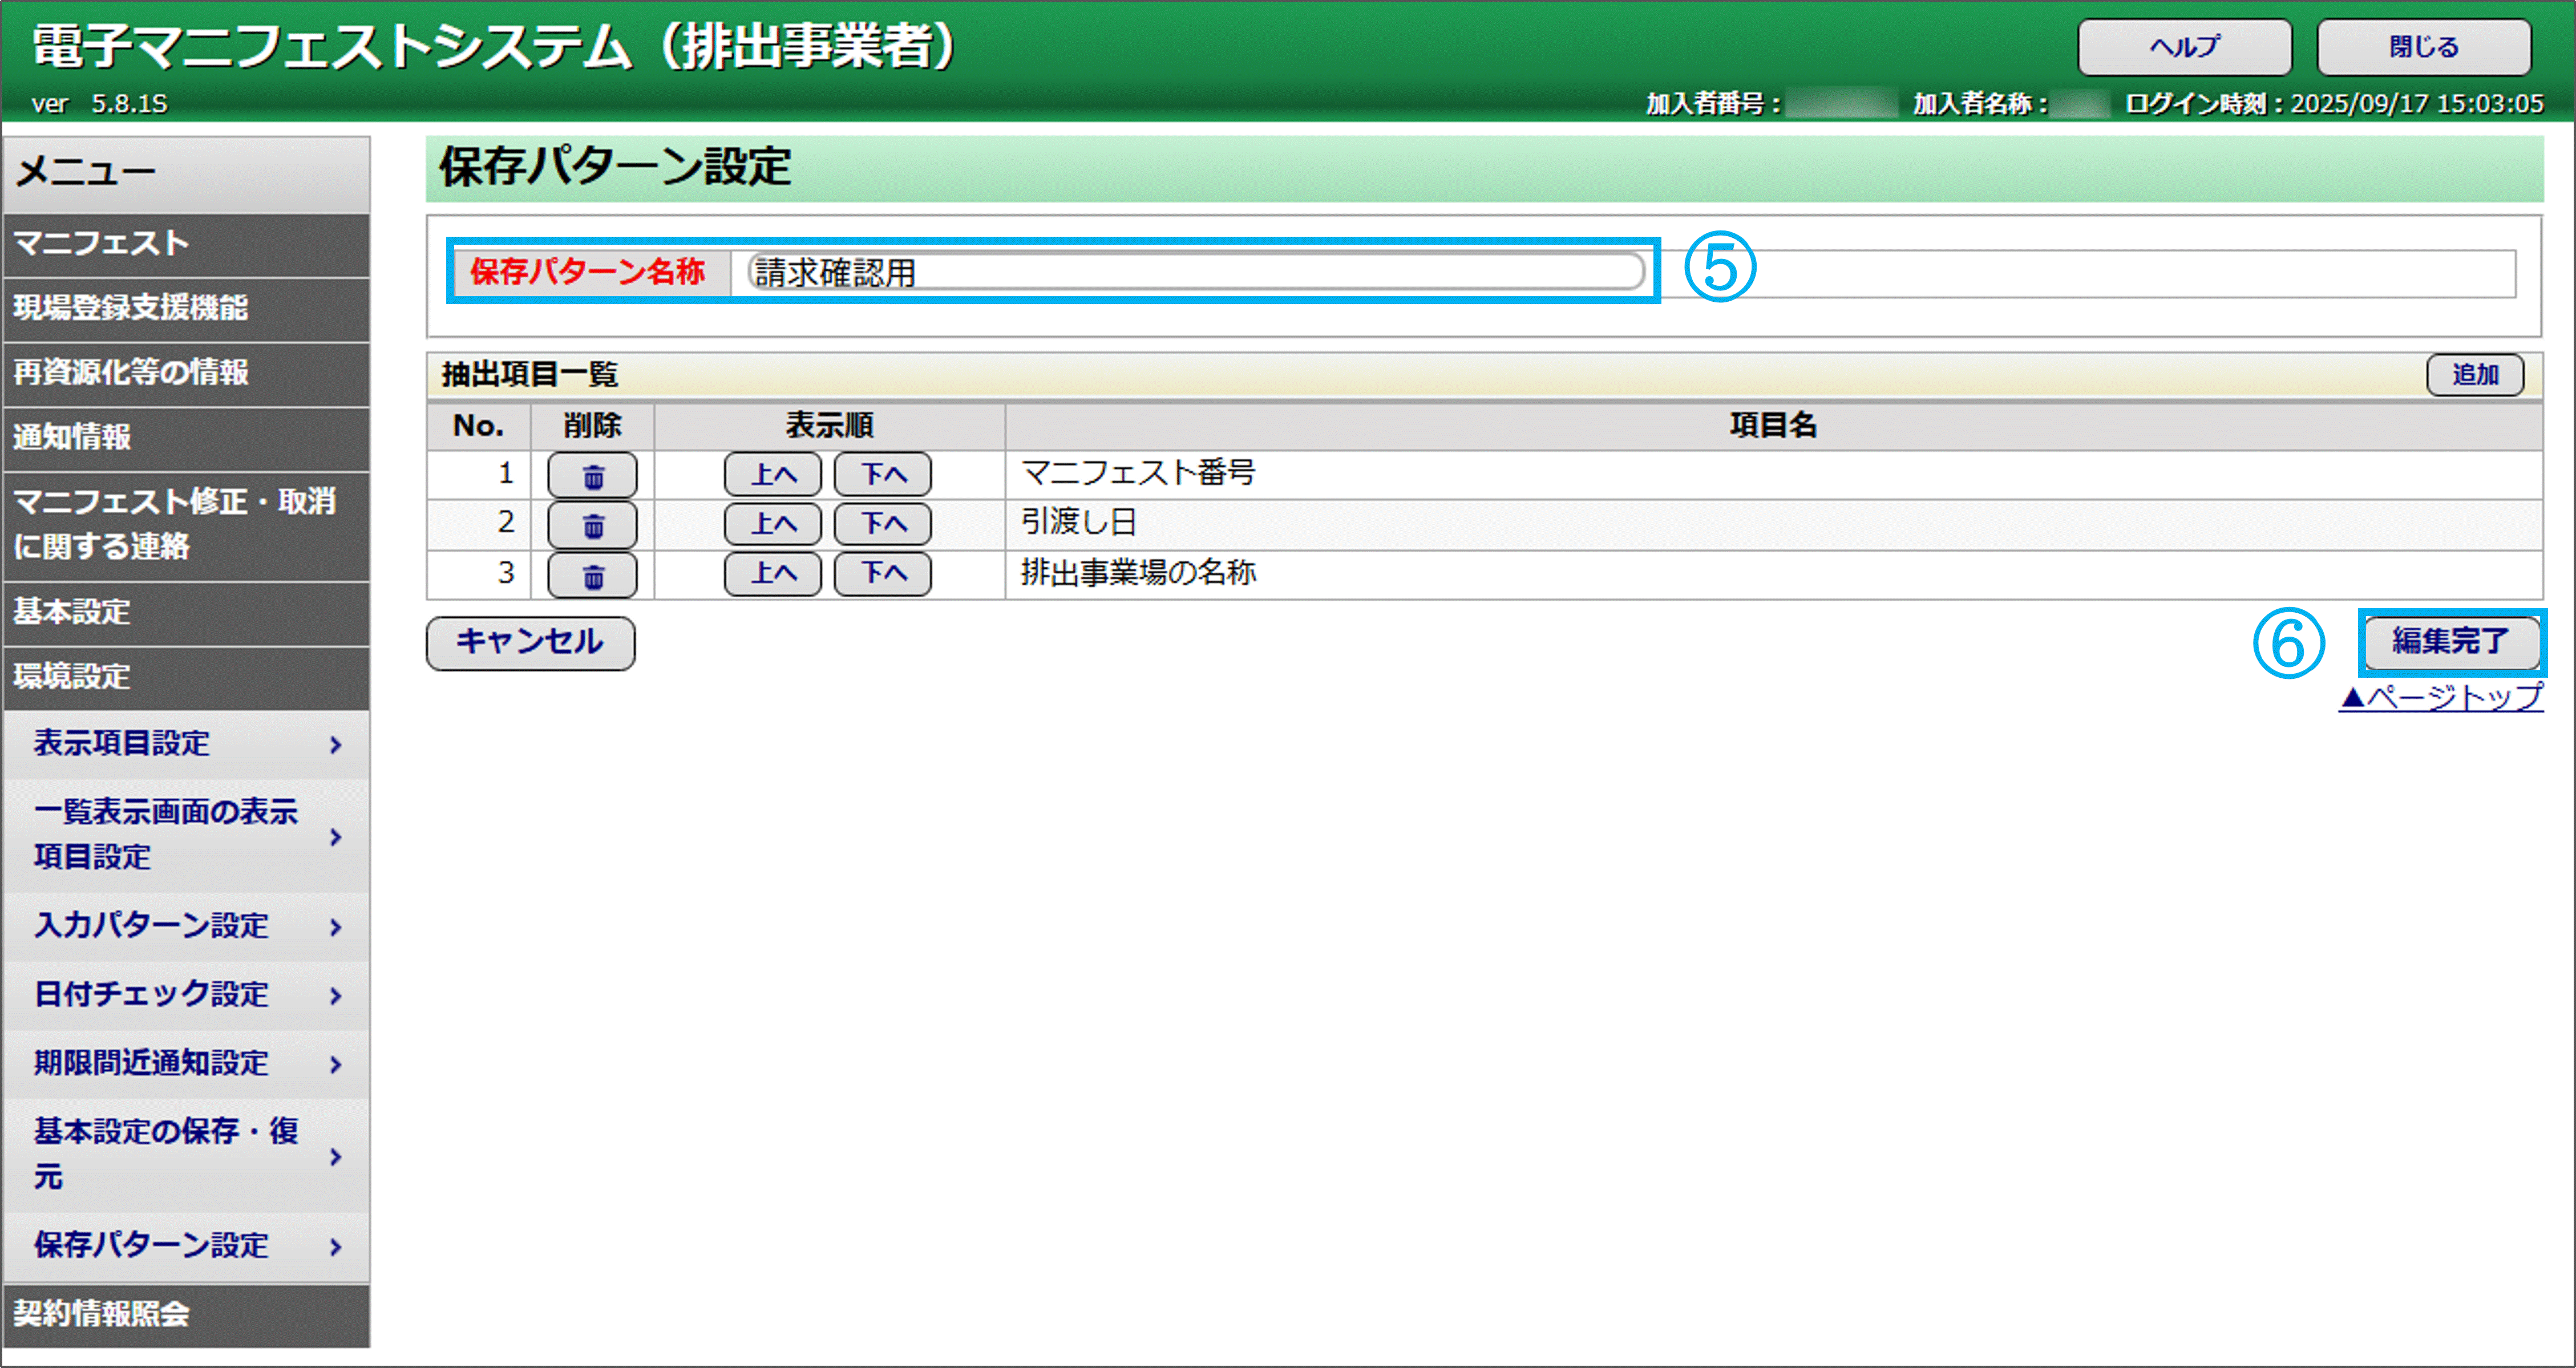
Task: Click the 保存パターン名称 text field
Action: 1195,272
